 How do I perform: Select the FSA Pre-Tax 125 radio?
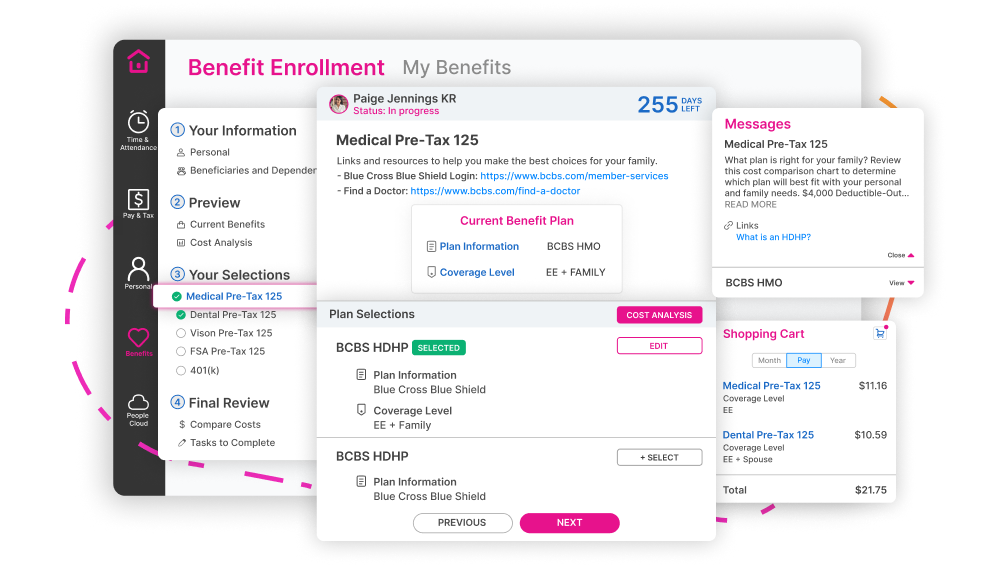coord(181,351)
